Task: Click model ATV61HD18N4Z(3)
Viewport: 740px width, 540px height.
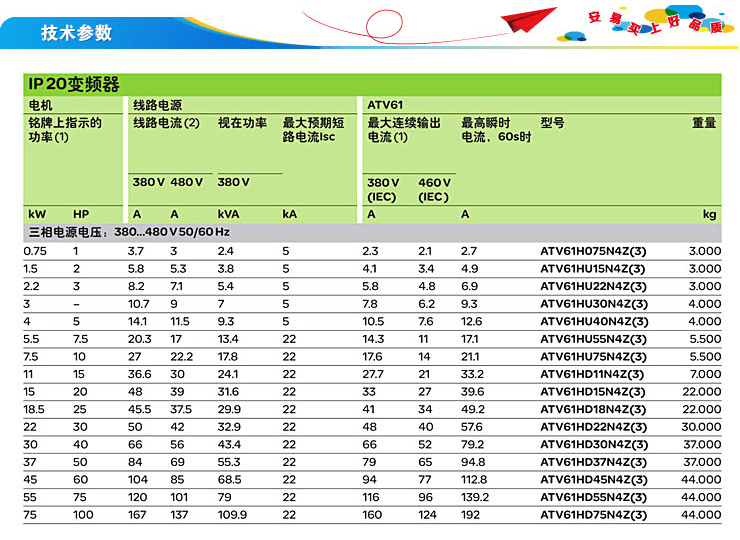Action: 593,409
